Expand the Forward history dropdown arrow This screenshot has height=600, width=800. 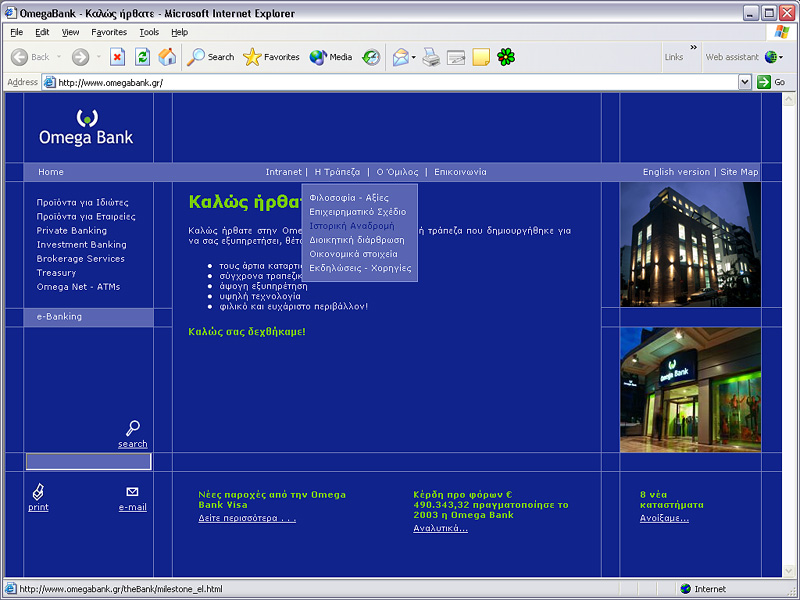98,57
